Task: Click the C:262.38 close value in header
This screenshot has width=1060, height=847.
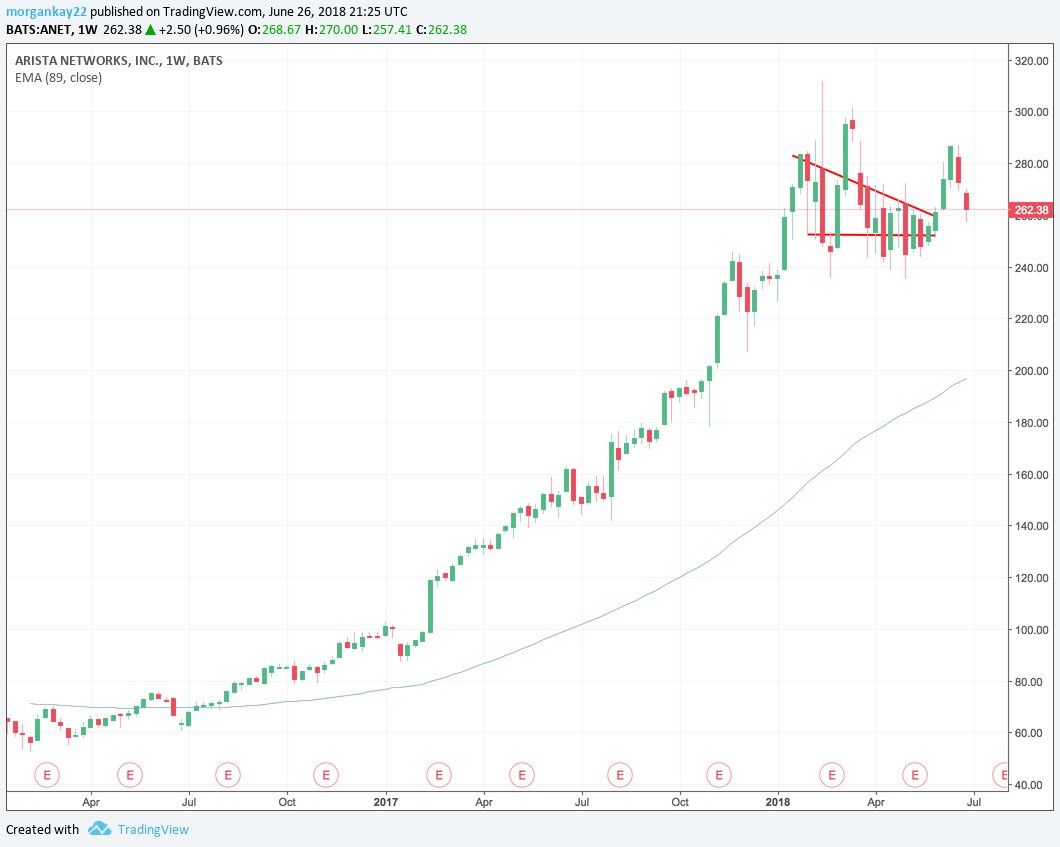Action: 441,30
